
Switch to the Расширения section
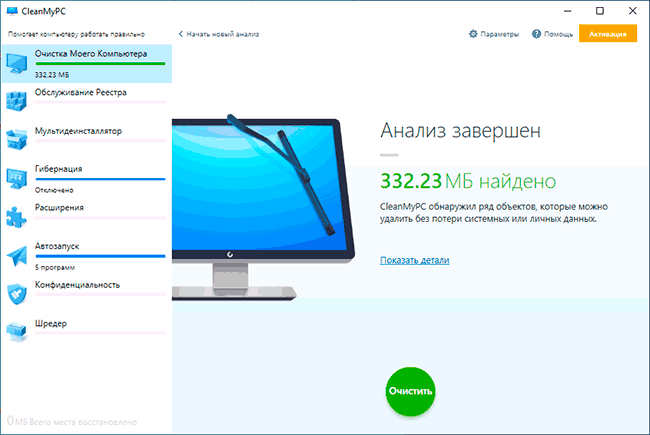86,217
